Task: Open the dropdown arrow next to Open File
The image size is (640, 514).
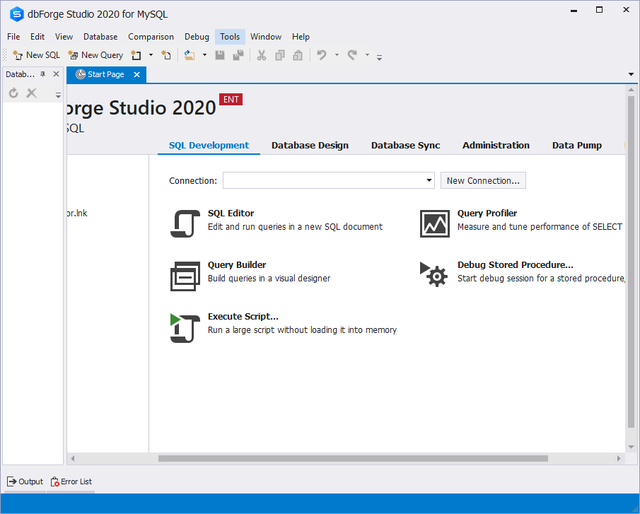Action: coord(203,55)
